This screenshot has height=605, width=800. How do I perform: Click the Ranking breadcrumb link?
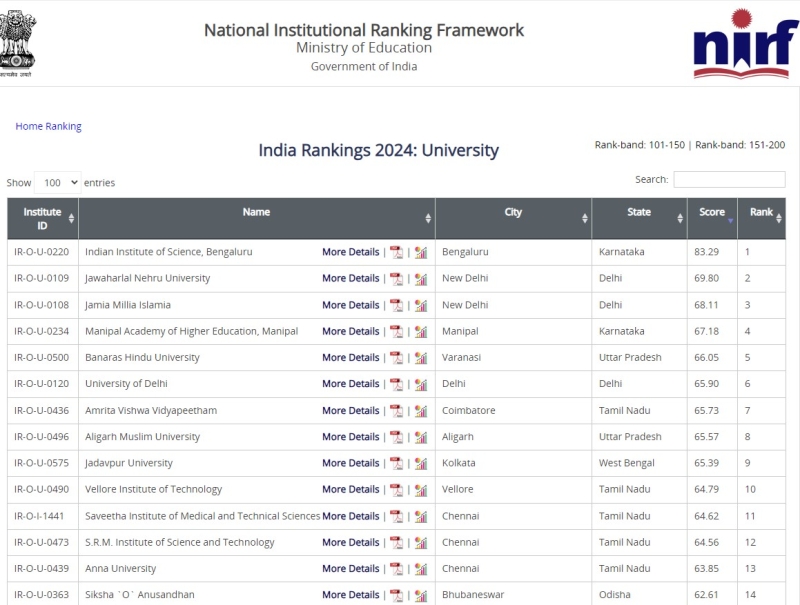(63, 127)
